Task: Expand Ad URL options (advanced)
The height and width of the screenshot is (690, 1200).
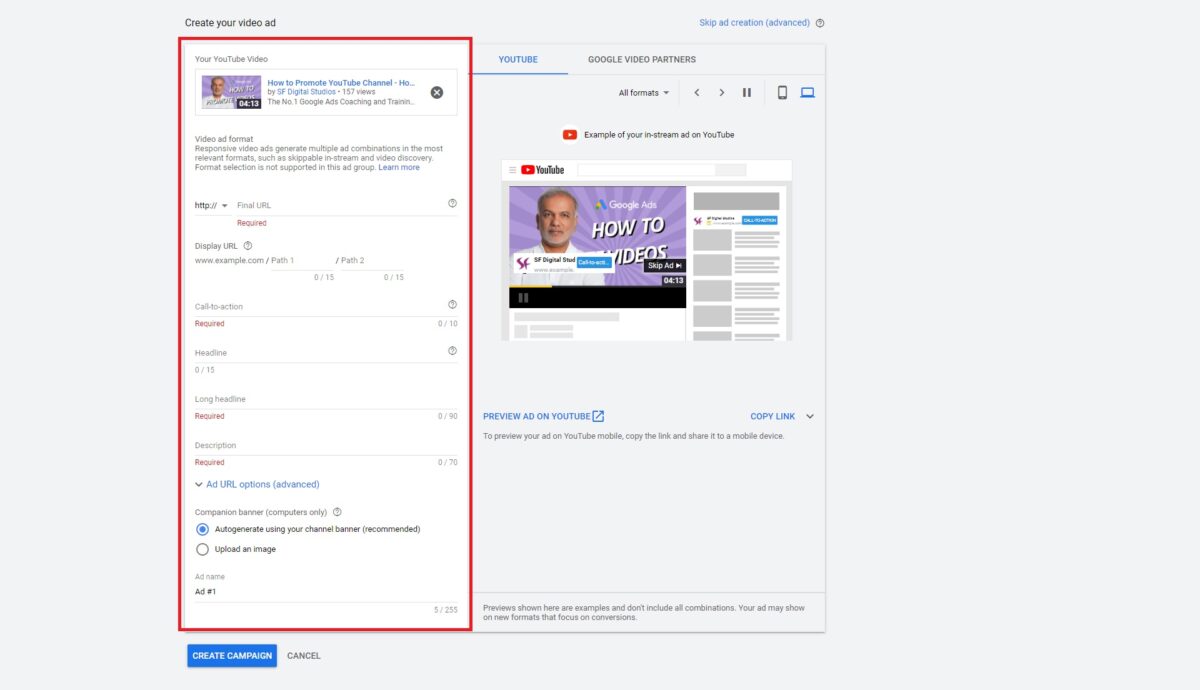Action: tap(257, 484)
